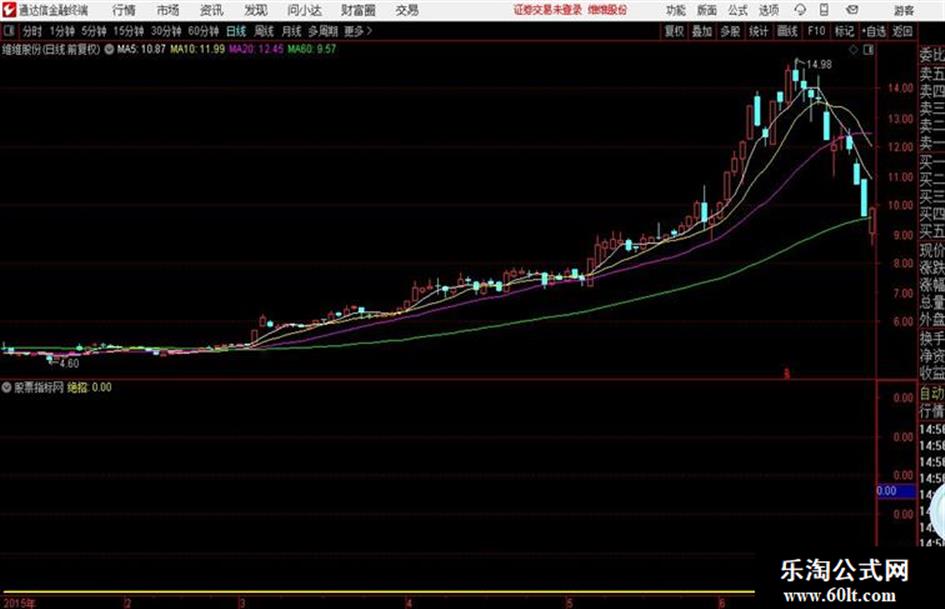Switch to the 30分钟 period tab
The width and height of the screenshot is (945, 609).
[x=166, y=31]
